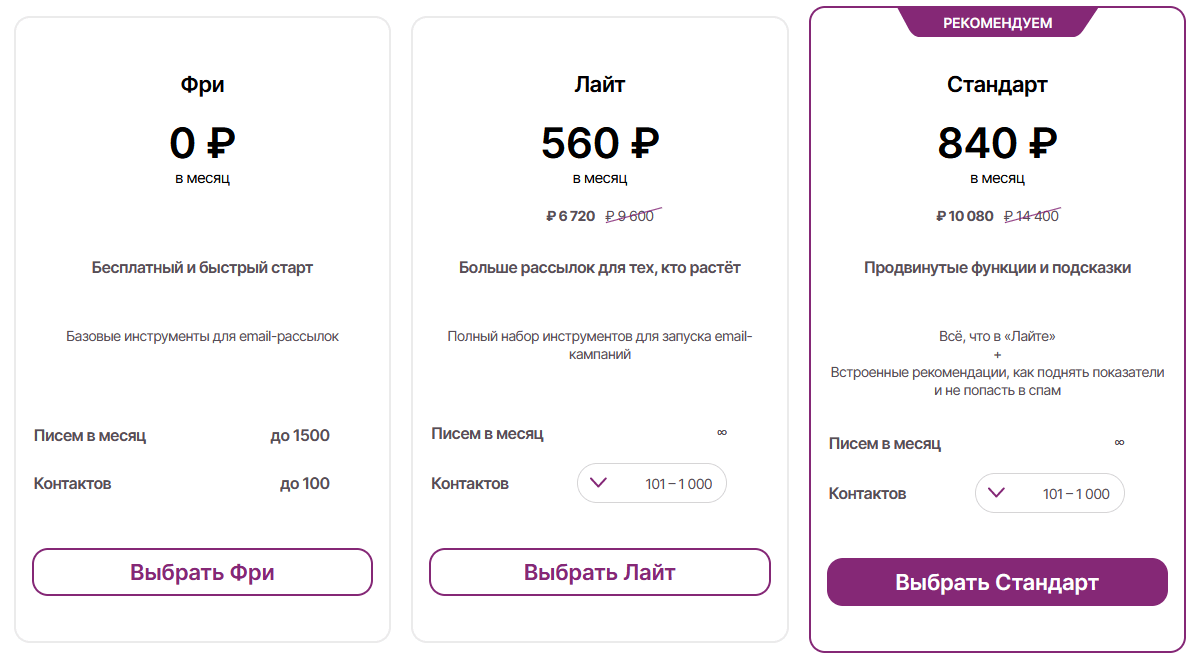Viewport: 1200px width, 660px height.
Task: Select the 101 – 1 000 value in Стандарт
Action: click(x=1076, y=494)
